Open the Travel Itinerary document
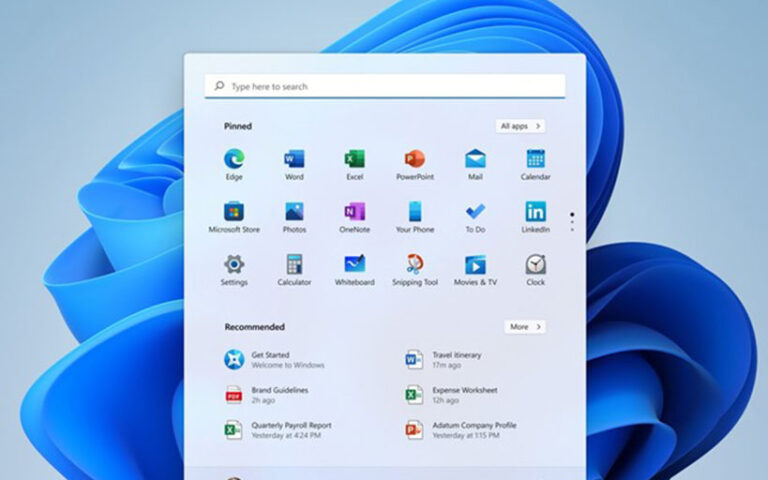768x480 pixels. pyautogui.click(x=443, y=360)
